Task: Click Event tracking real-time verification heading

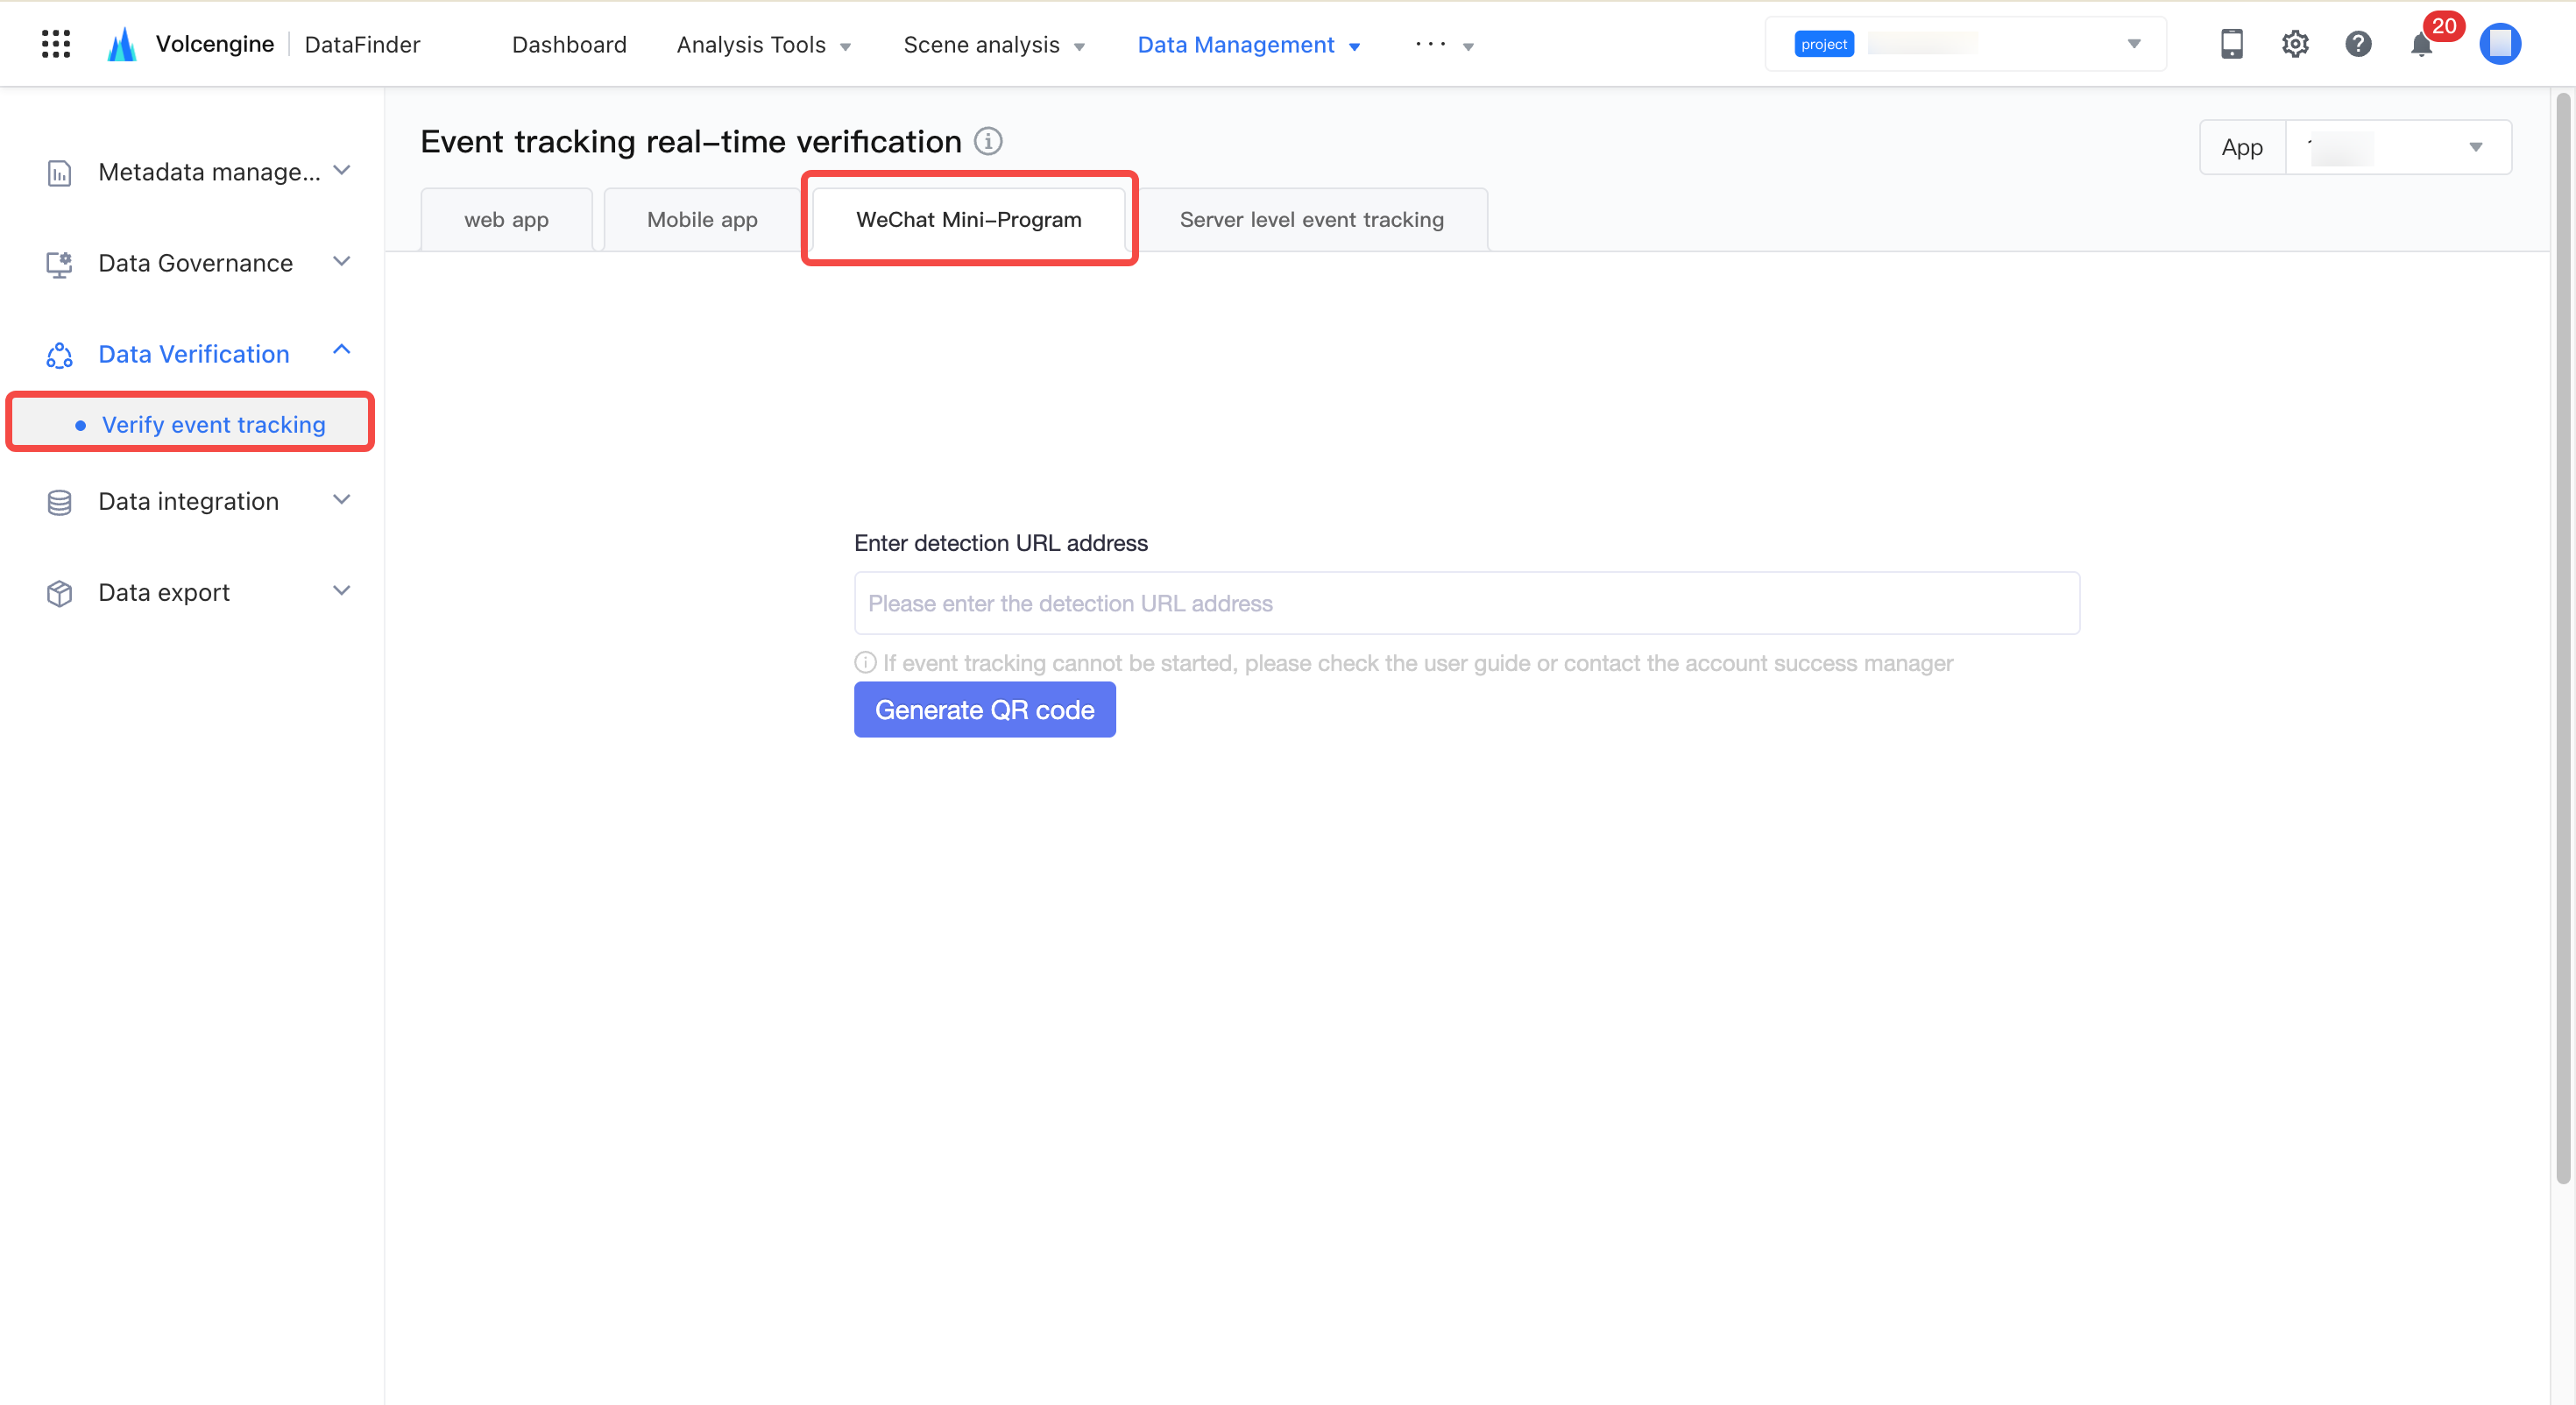Action: (x=690, y=142)
